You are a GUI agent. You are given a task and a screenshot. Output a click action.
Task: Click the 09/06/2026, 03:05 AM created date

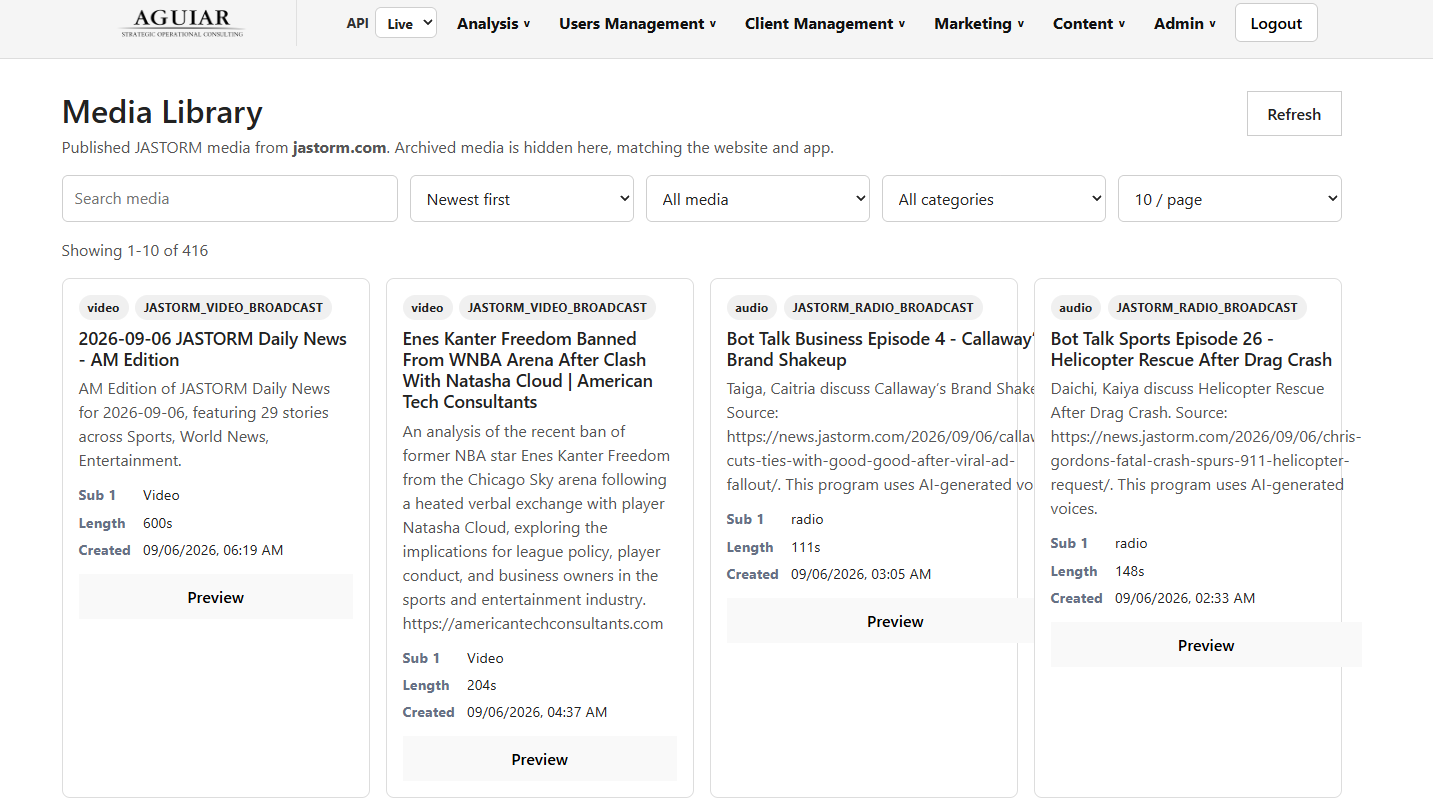tap(861, 574)
